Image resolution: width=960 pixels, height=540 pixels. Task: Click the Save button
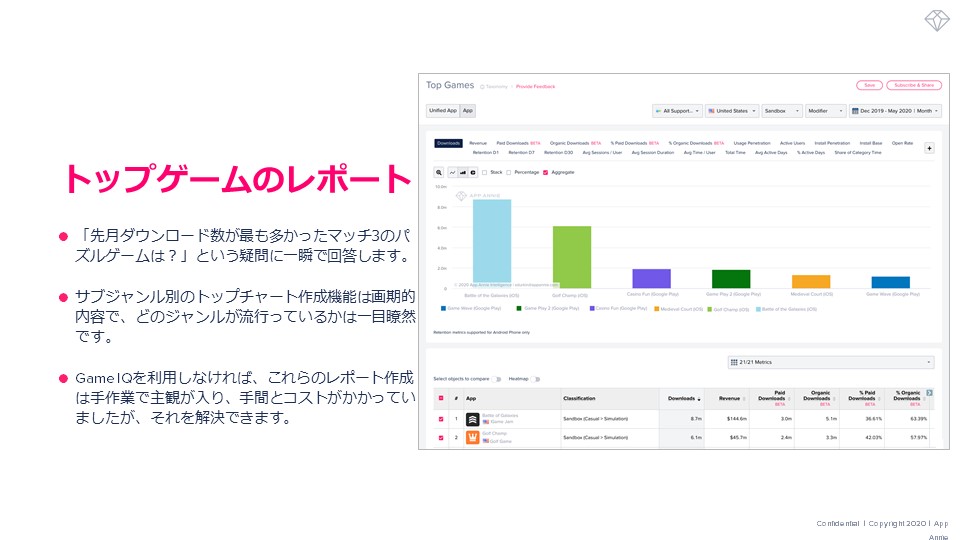(x=869, y=85)
